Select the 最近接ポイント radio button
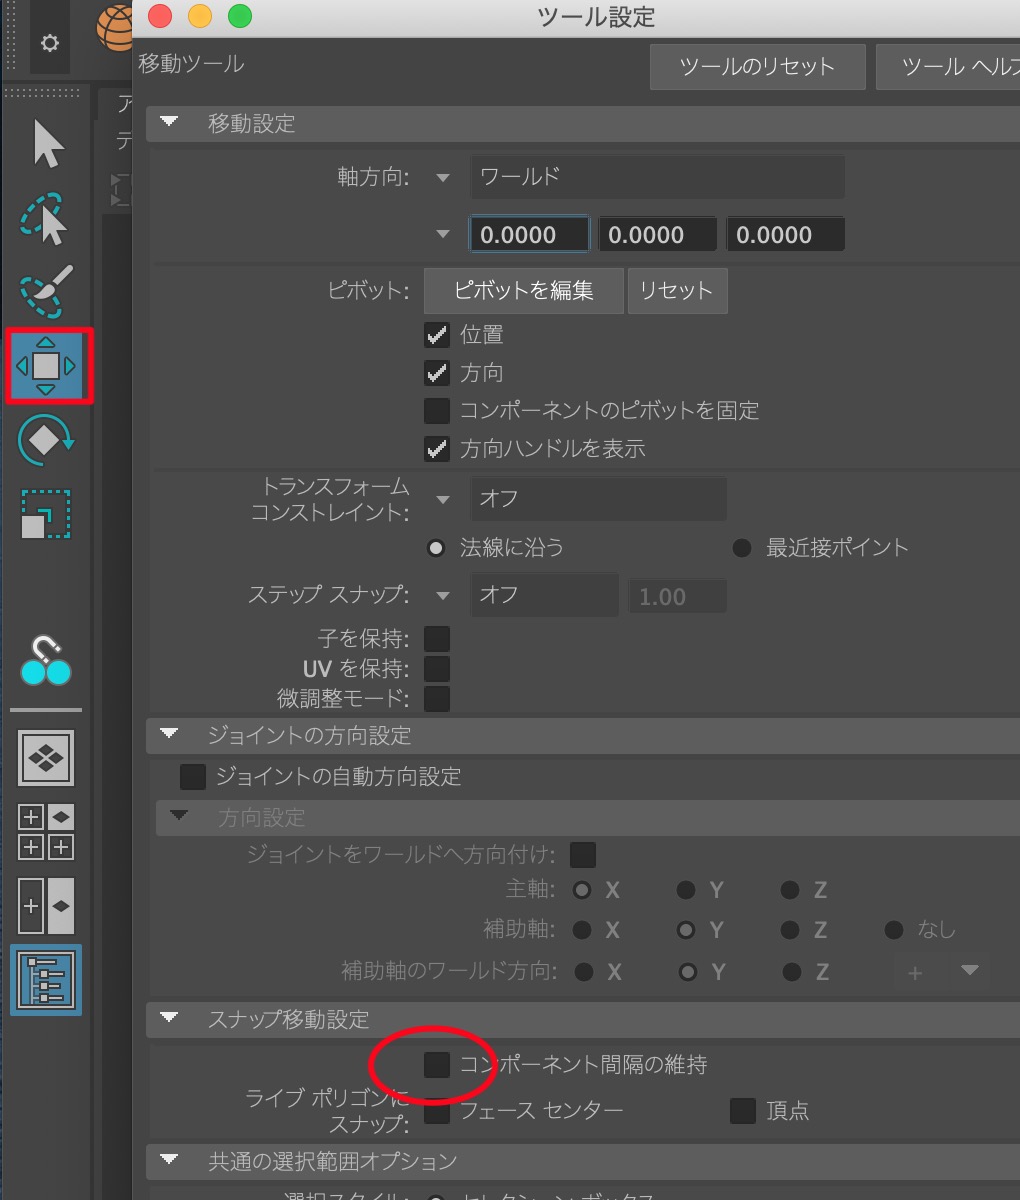The image size is (1020, 1200). pyautogui.click(x=742, y=548)
